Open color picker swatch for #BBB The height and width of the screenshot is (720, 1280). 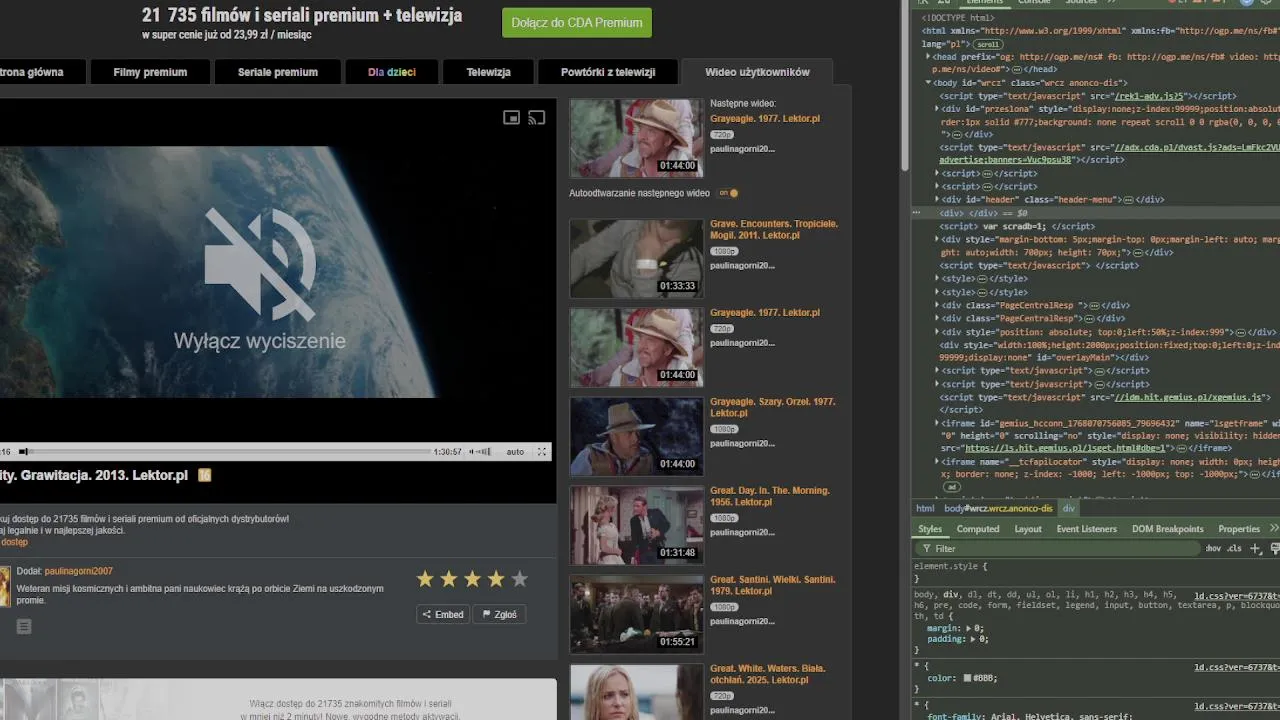point(967,679)
